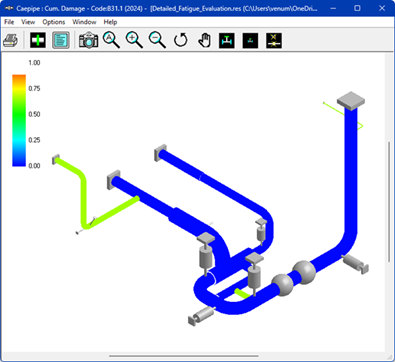Open the Help menu
Screen dimensions: 395x362
point(110,22)
